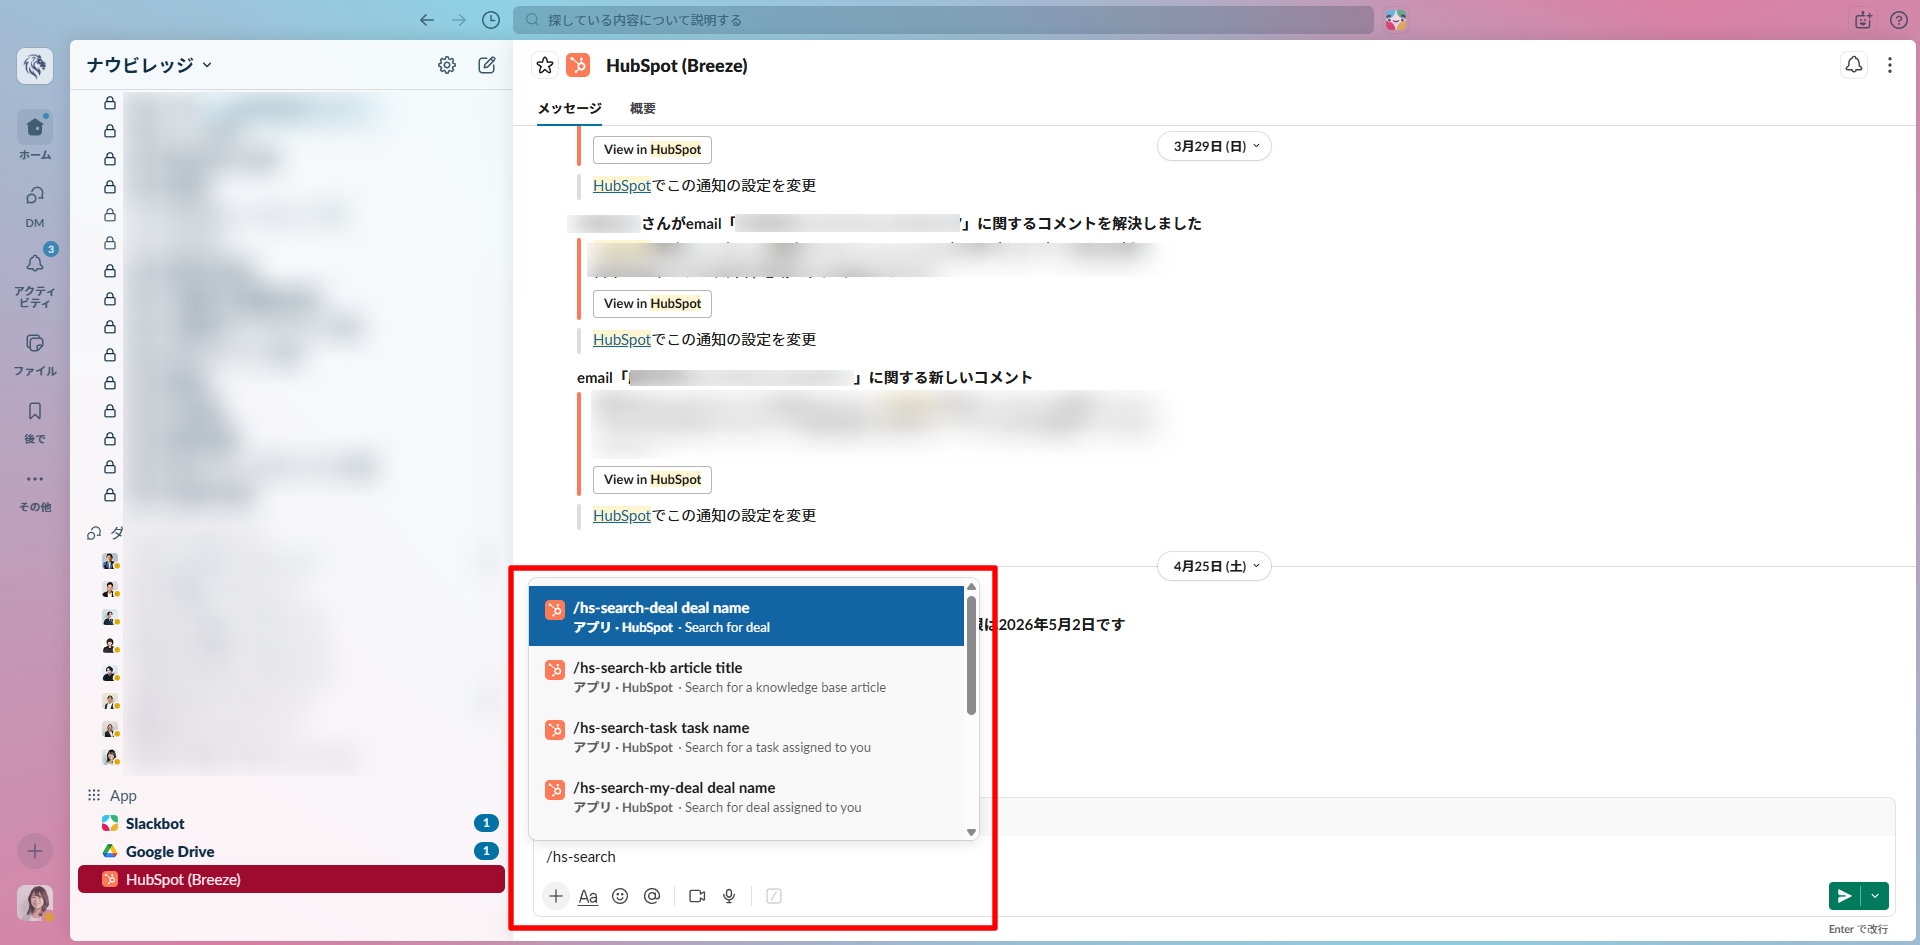1920x945 pixels.
Task: Toggle the Aa text formatting
Action: (588, 896)
